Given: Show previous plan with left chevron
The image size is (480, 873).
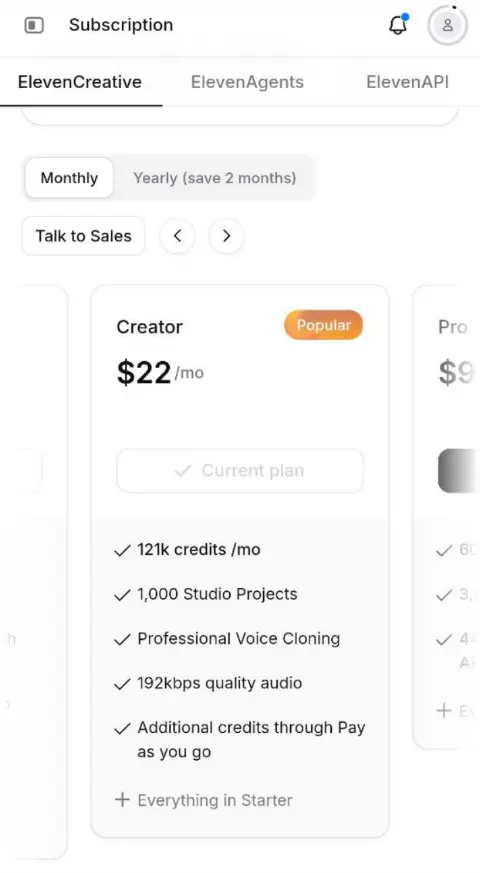Looking at the screenshot, I should pyautogui.click(x=178, y=236).
